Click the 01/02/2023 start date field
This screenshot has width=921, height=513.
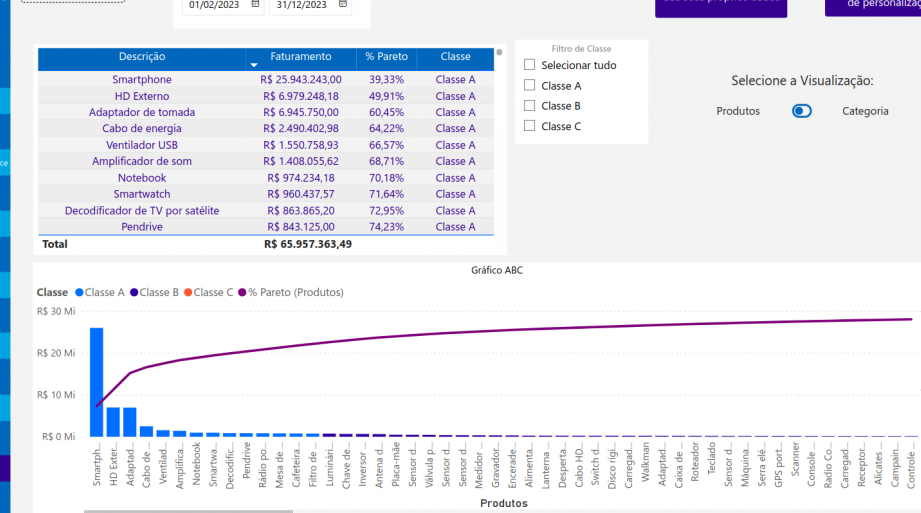pyautogui.click(x=214, y=5)
